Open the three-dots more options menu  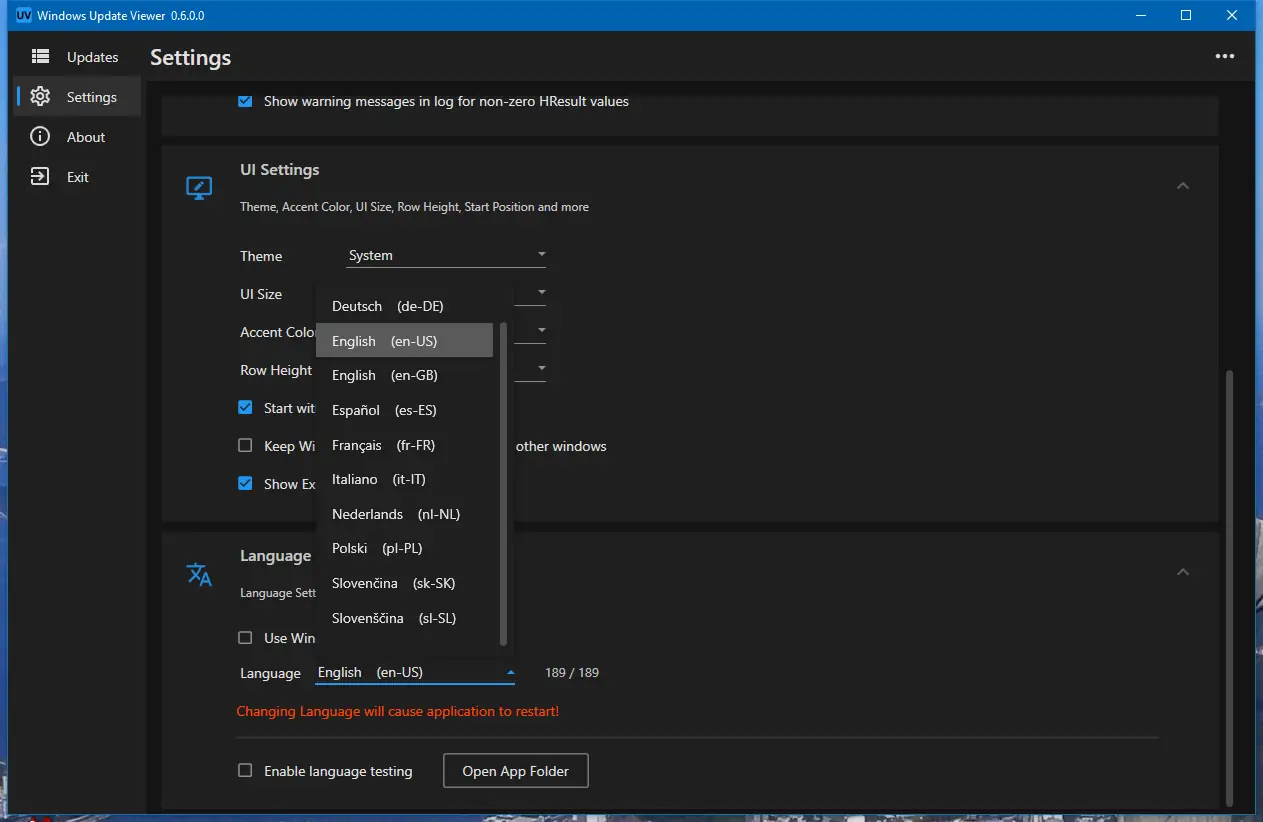(x=1224, y=57)
